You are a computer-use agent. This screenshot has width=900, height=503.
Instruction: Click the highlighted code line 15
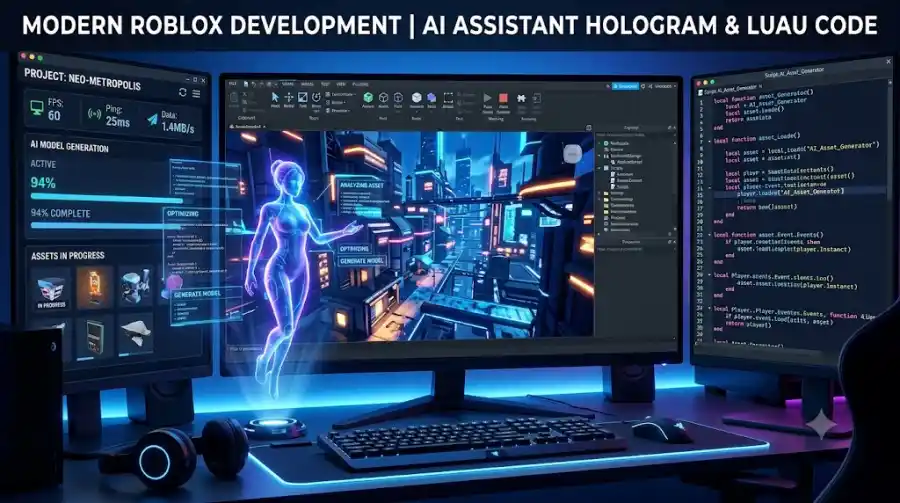[x=798, y=194]
